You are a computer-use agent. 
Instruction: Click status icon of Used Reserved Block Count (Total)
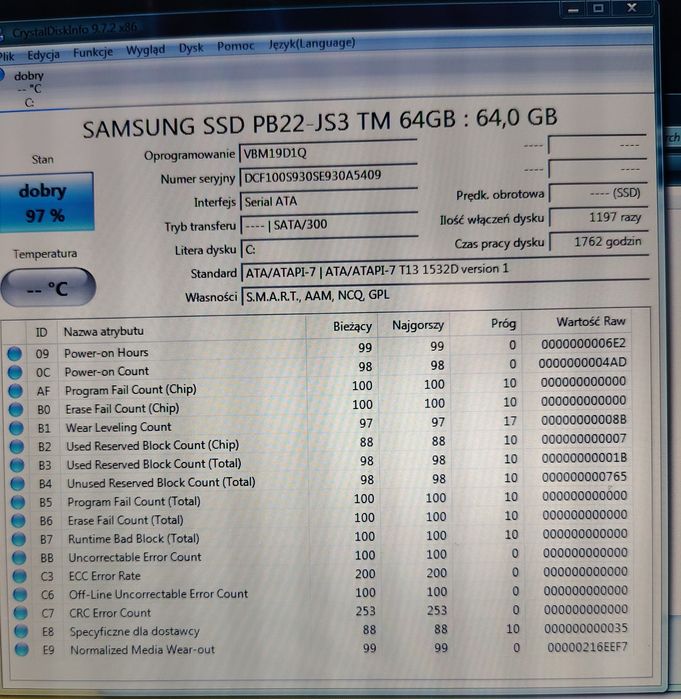click(17, 465)
